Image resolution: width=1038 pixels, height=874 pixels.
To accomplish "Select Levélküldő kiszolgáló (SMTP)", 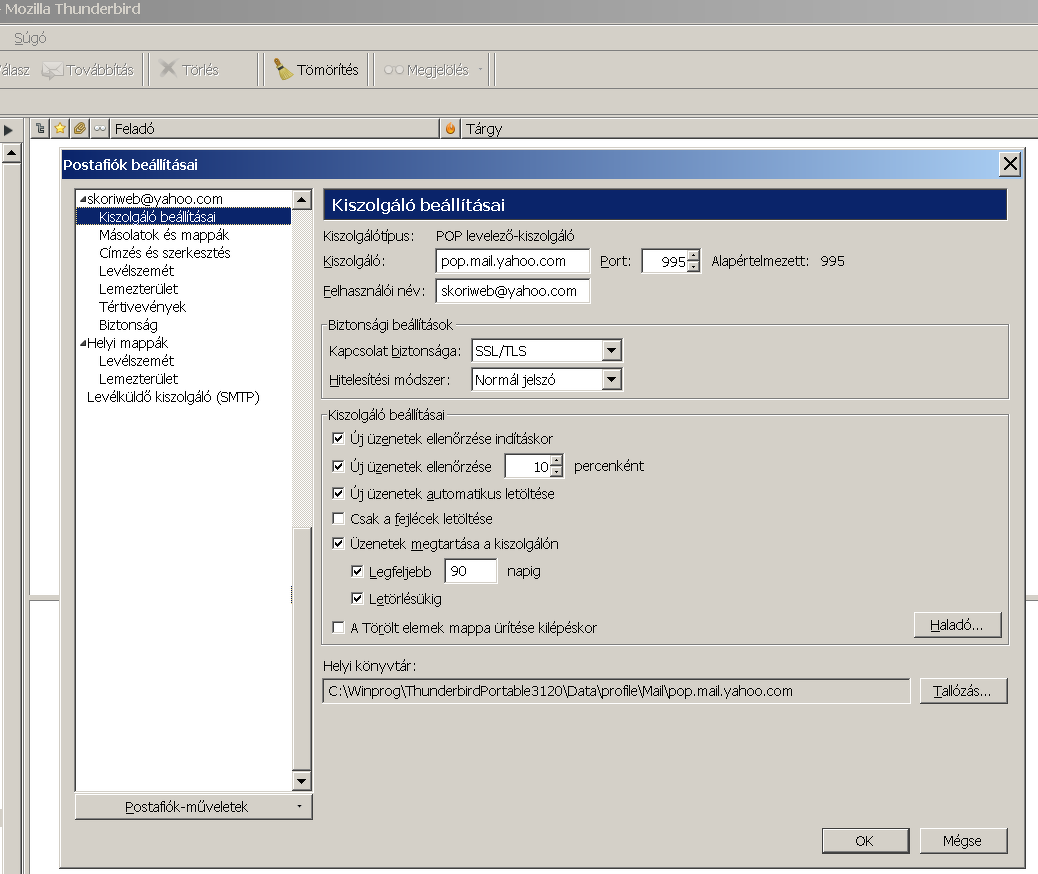I will click(x=173, y=397).
